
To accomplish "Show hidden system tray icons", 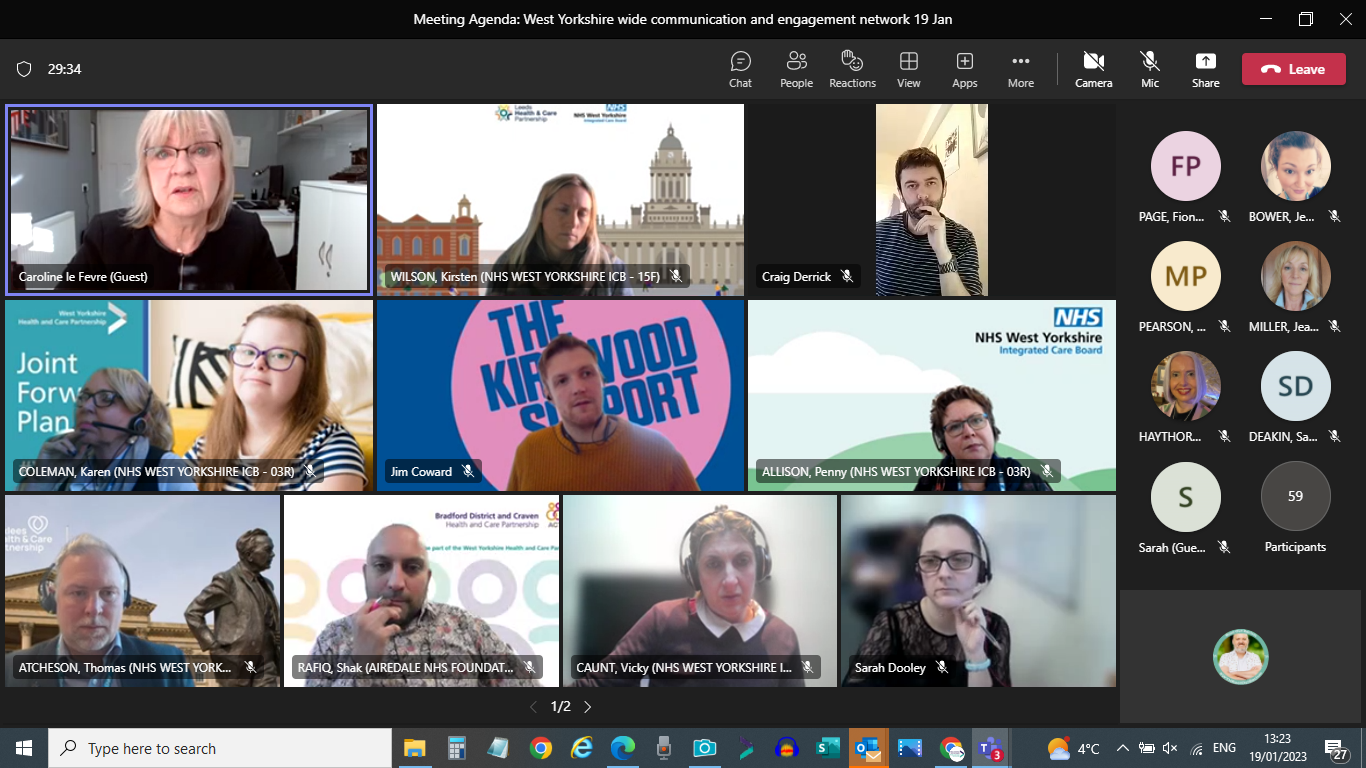I will coord(1123,748).
